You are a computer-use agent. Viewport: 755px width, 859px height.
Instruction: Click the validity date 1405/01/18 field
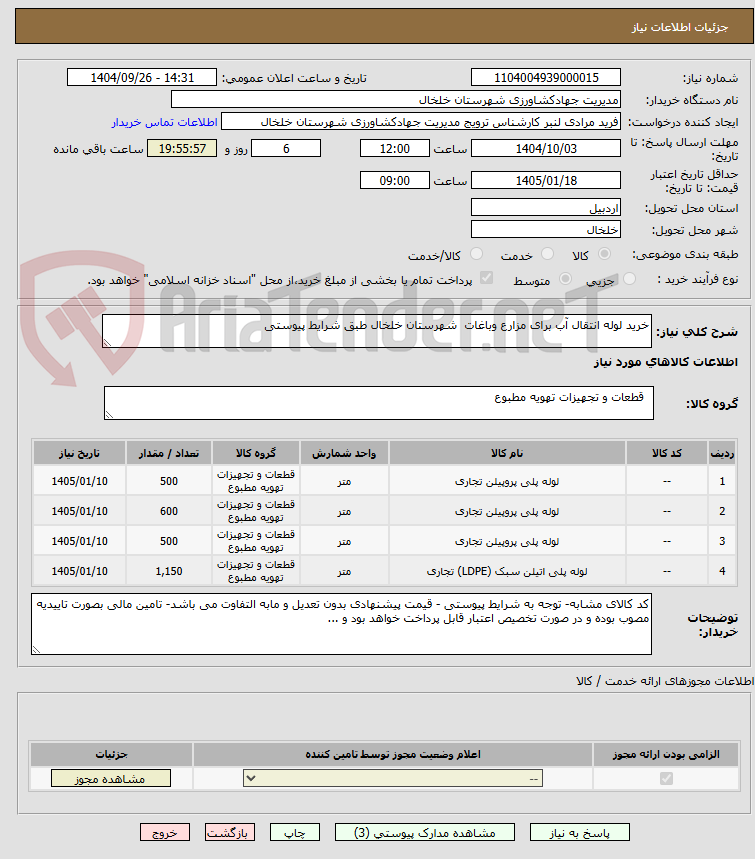546,180
